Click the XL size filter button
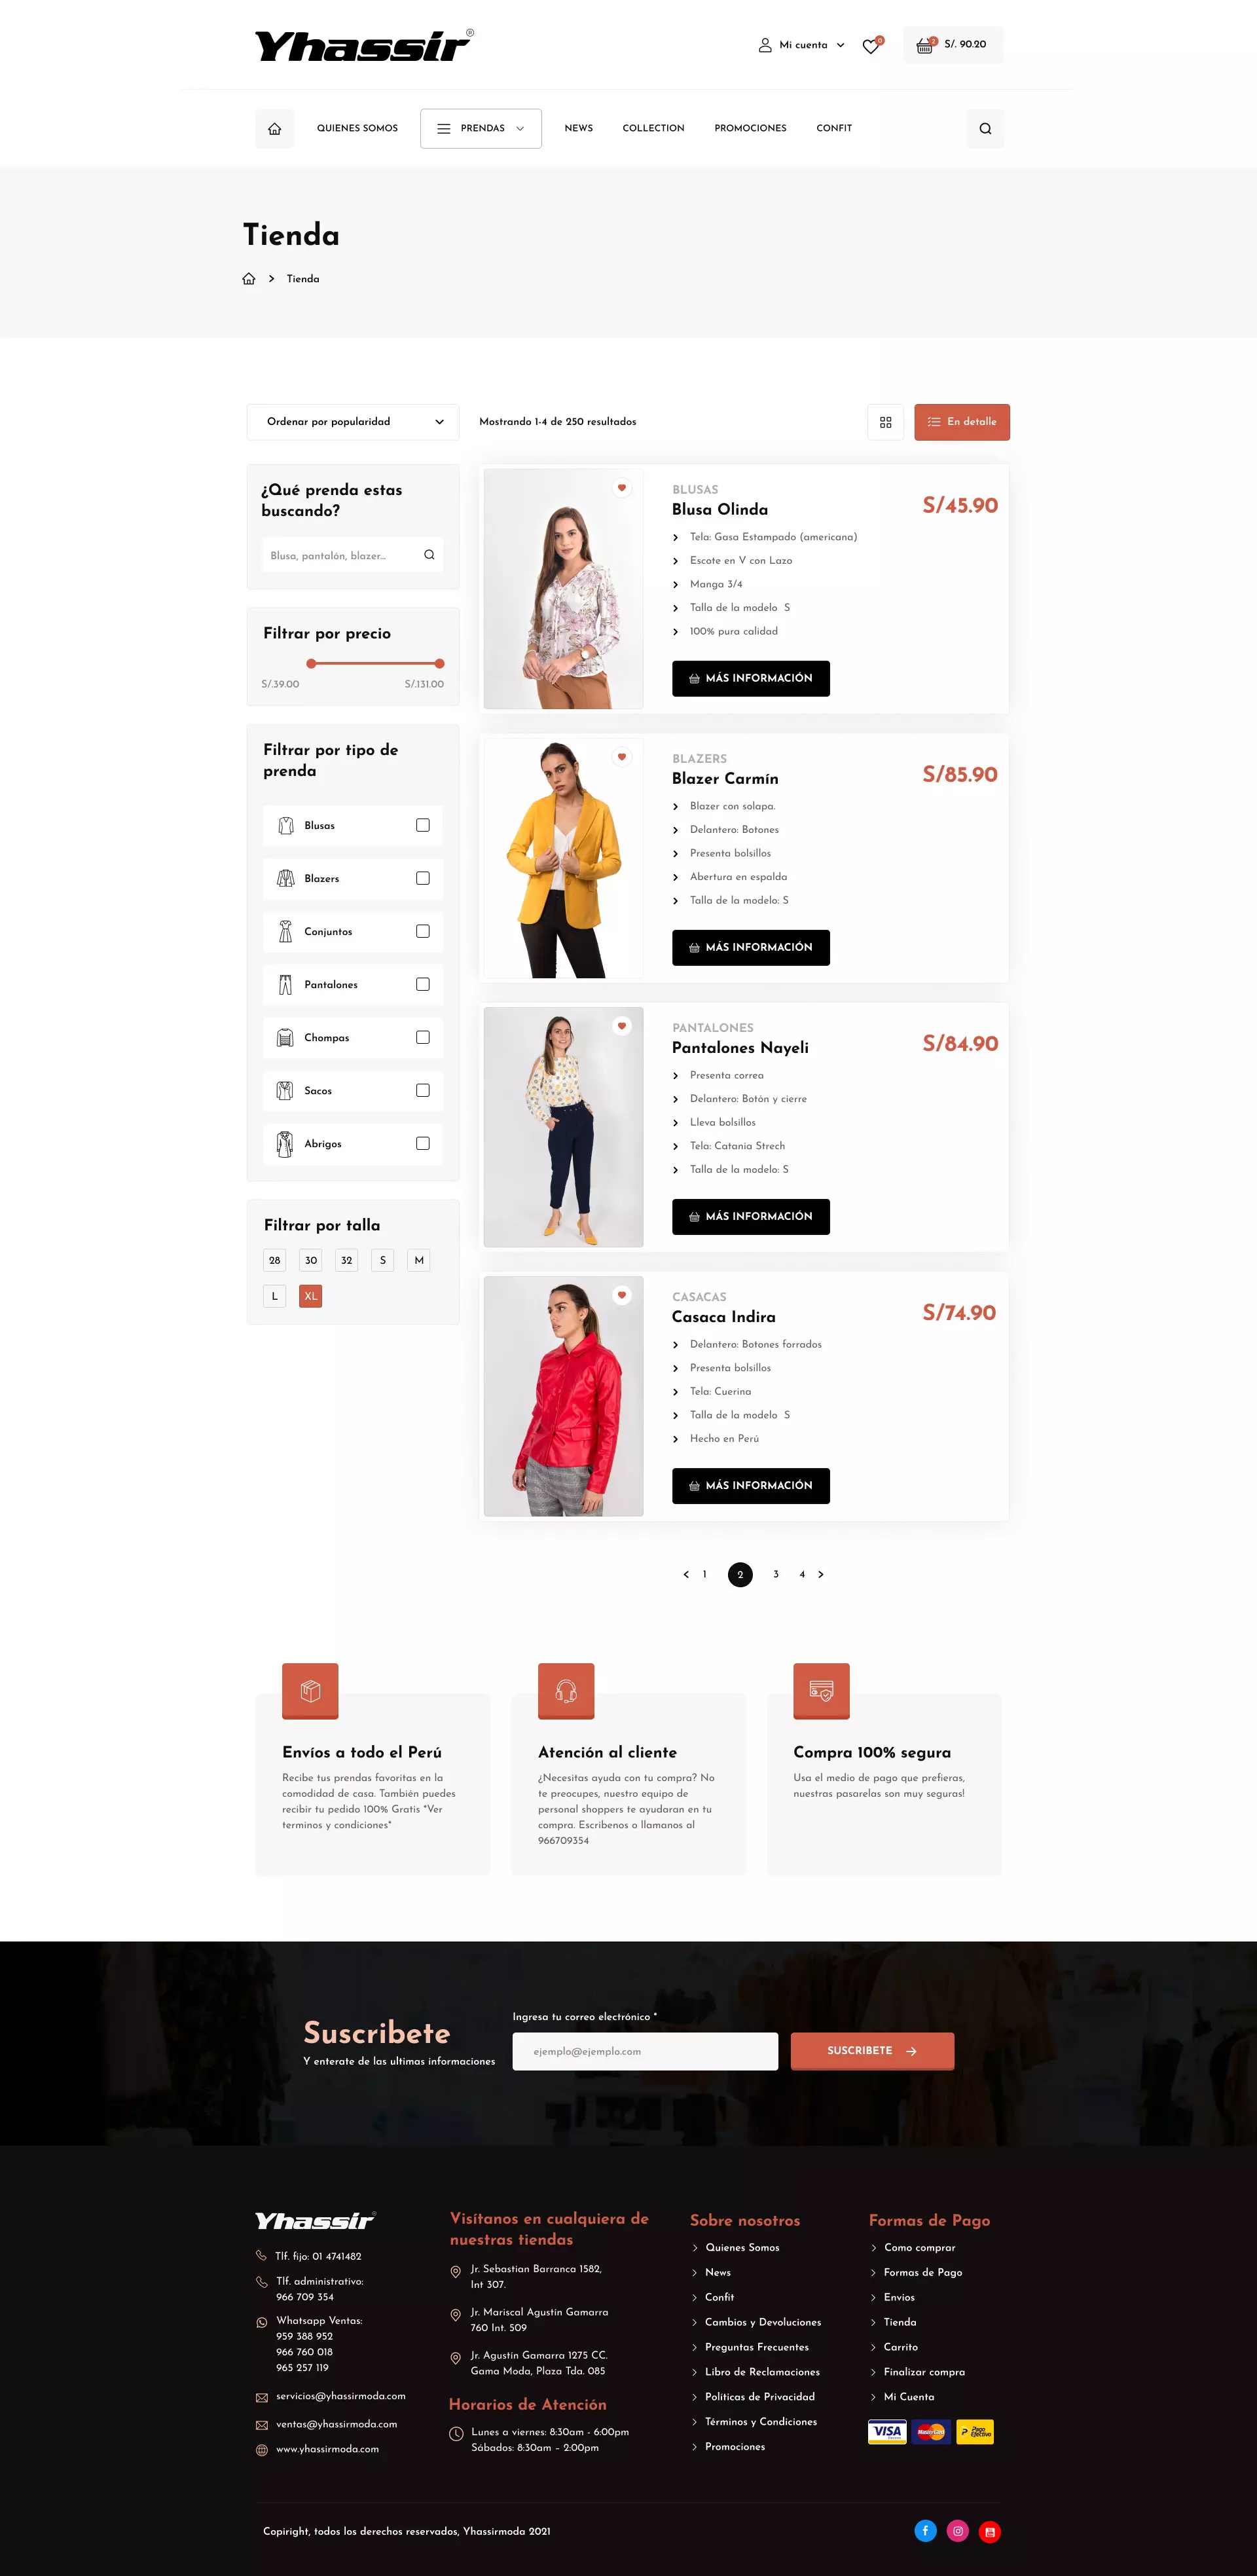Screen dimensions: 1257x2576 (x=310, y=1297)
